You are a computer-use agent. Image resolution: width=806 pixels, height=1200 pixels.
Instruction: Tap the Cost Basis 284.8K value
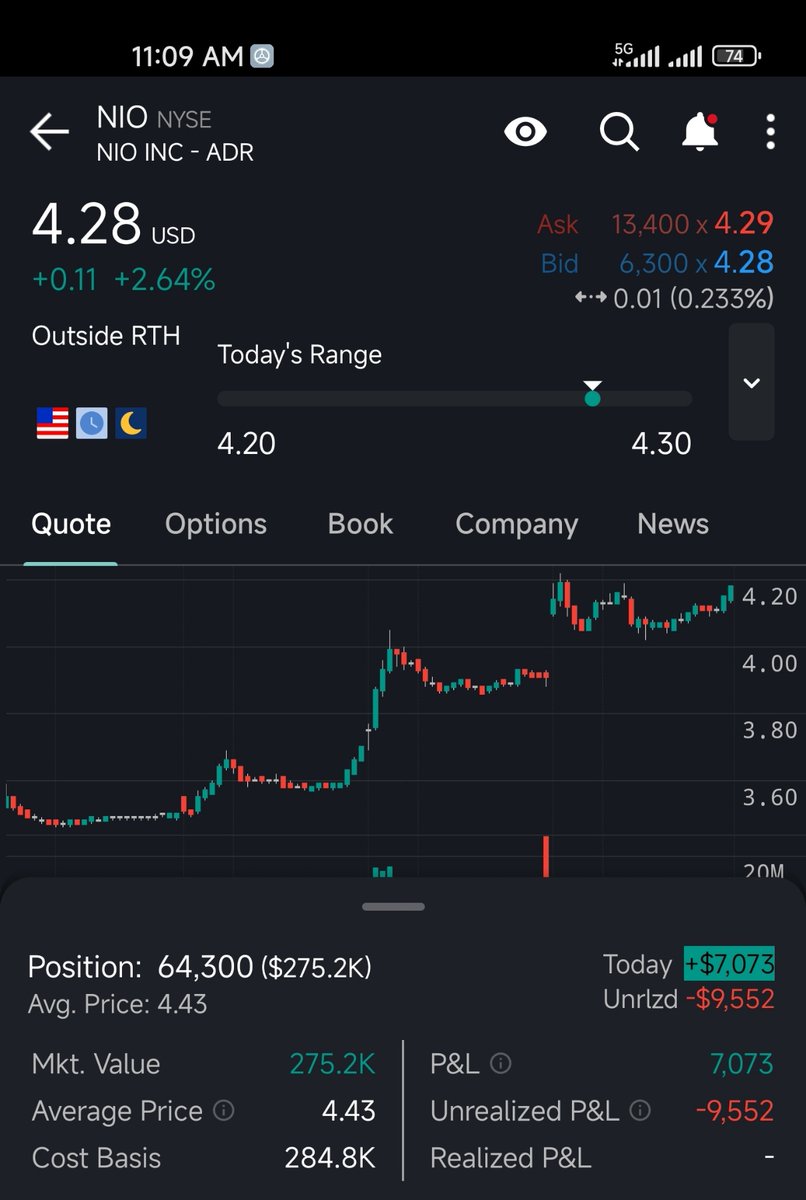(x=330, y=1158)
